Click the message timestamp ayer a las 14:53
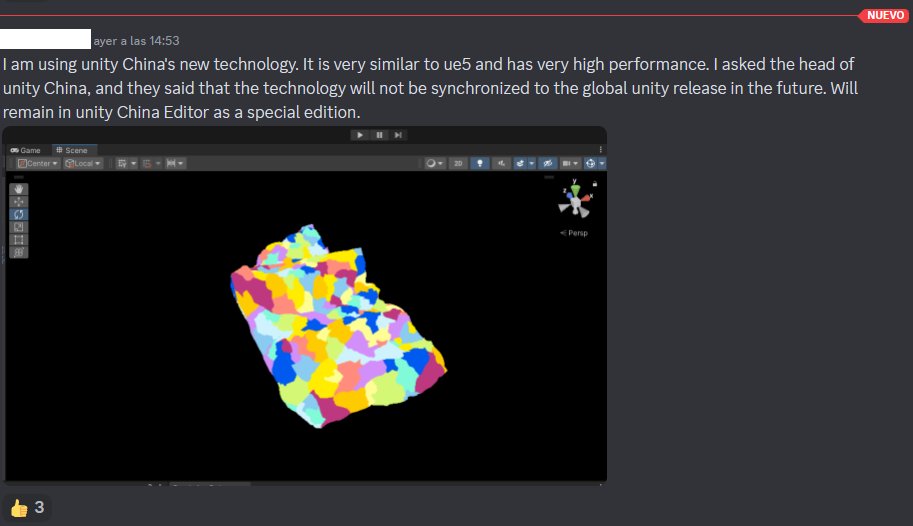 (136, 41)
